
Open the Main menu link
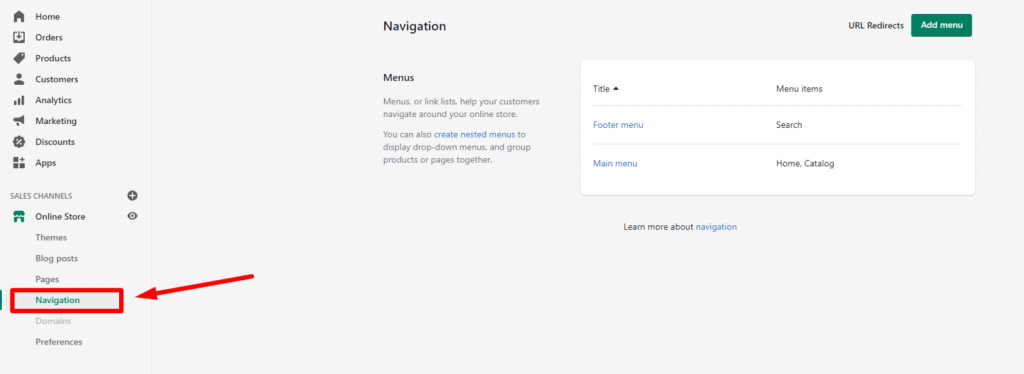615,164
